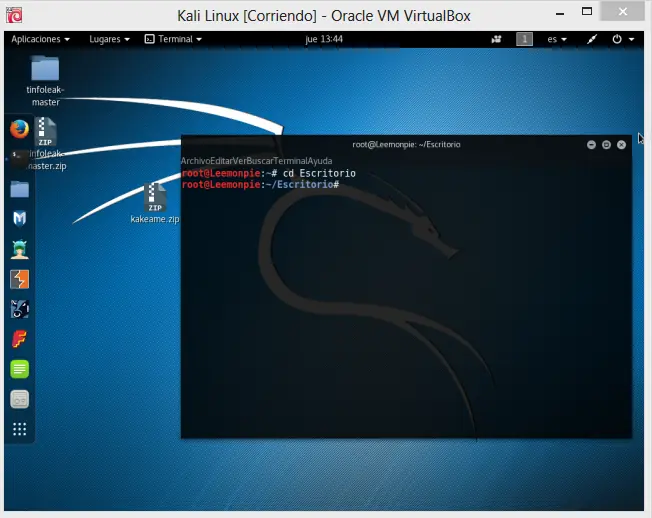This screenshot has width=652, height=518.
Task: Close the Kali Linux VirtualBox window
Action: 622,12
